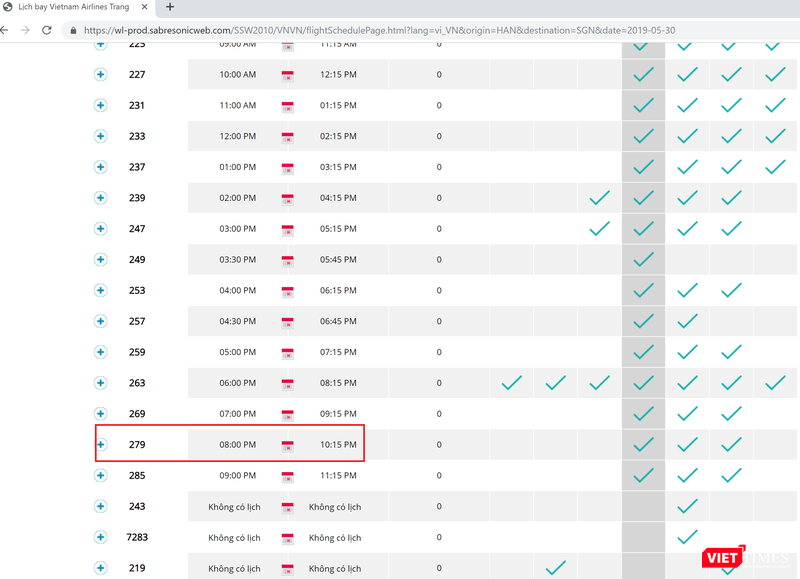Expand flight 285 row details
Viewport: 800px width, 579px height.
coord(101,476)
